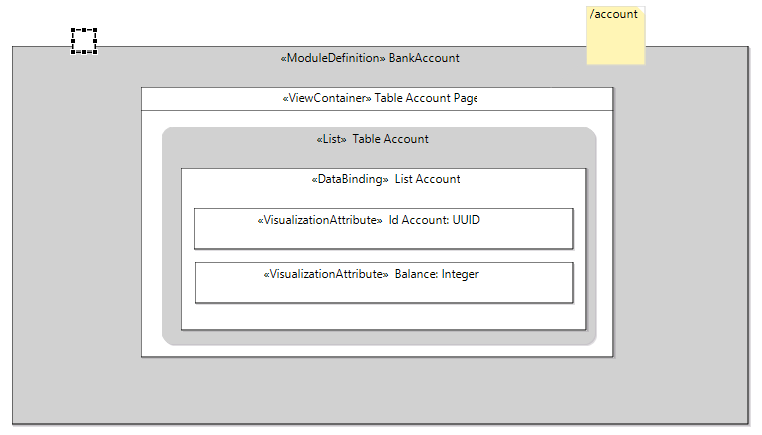Image resolution: width=762 pixels, height=435 pixels.
Task: Select the VisualizationAttribute stereotype of Balance
Action: tap(326, 274)
